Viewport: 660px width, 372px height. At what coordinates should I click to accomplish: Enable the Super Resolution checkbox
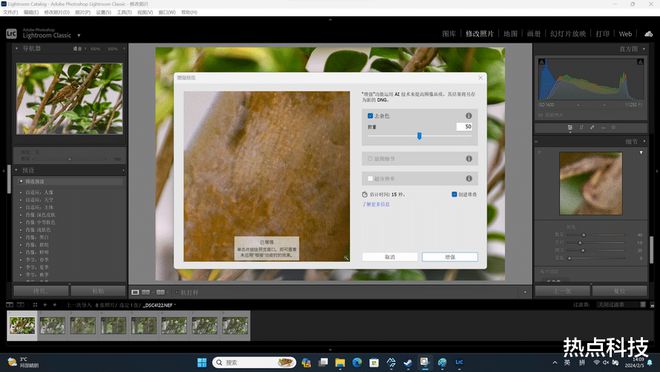coord(370,178)
